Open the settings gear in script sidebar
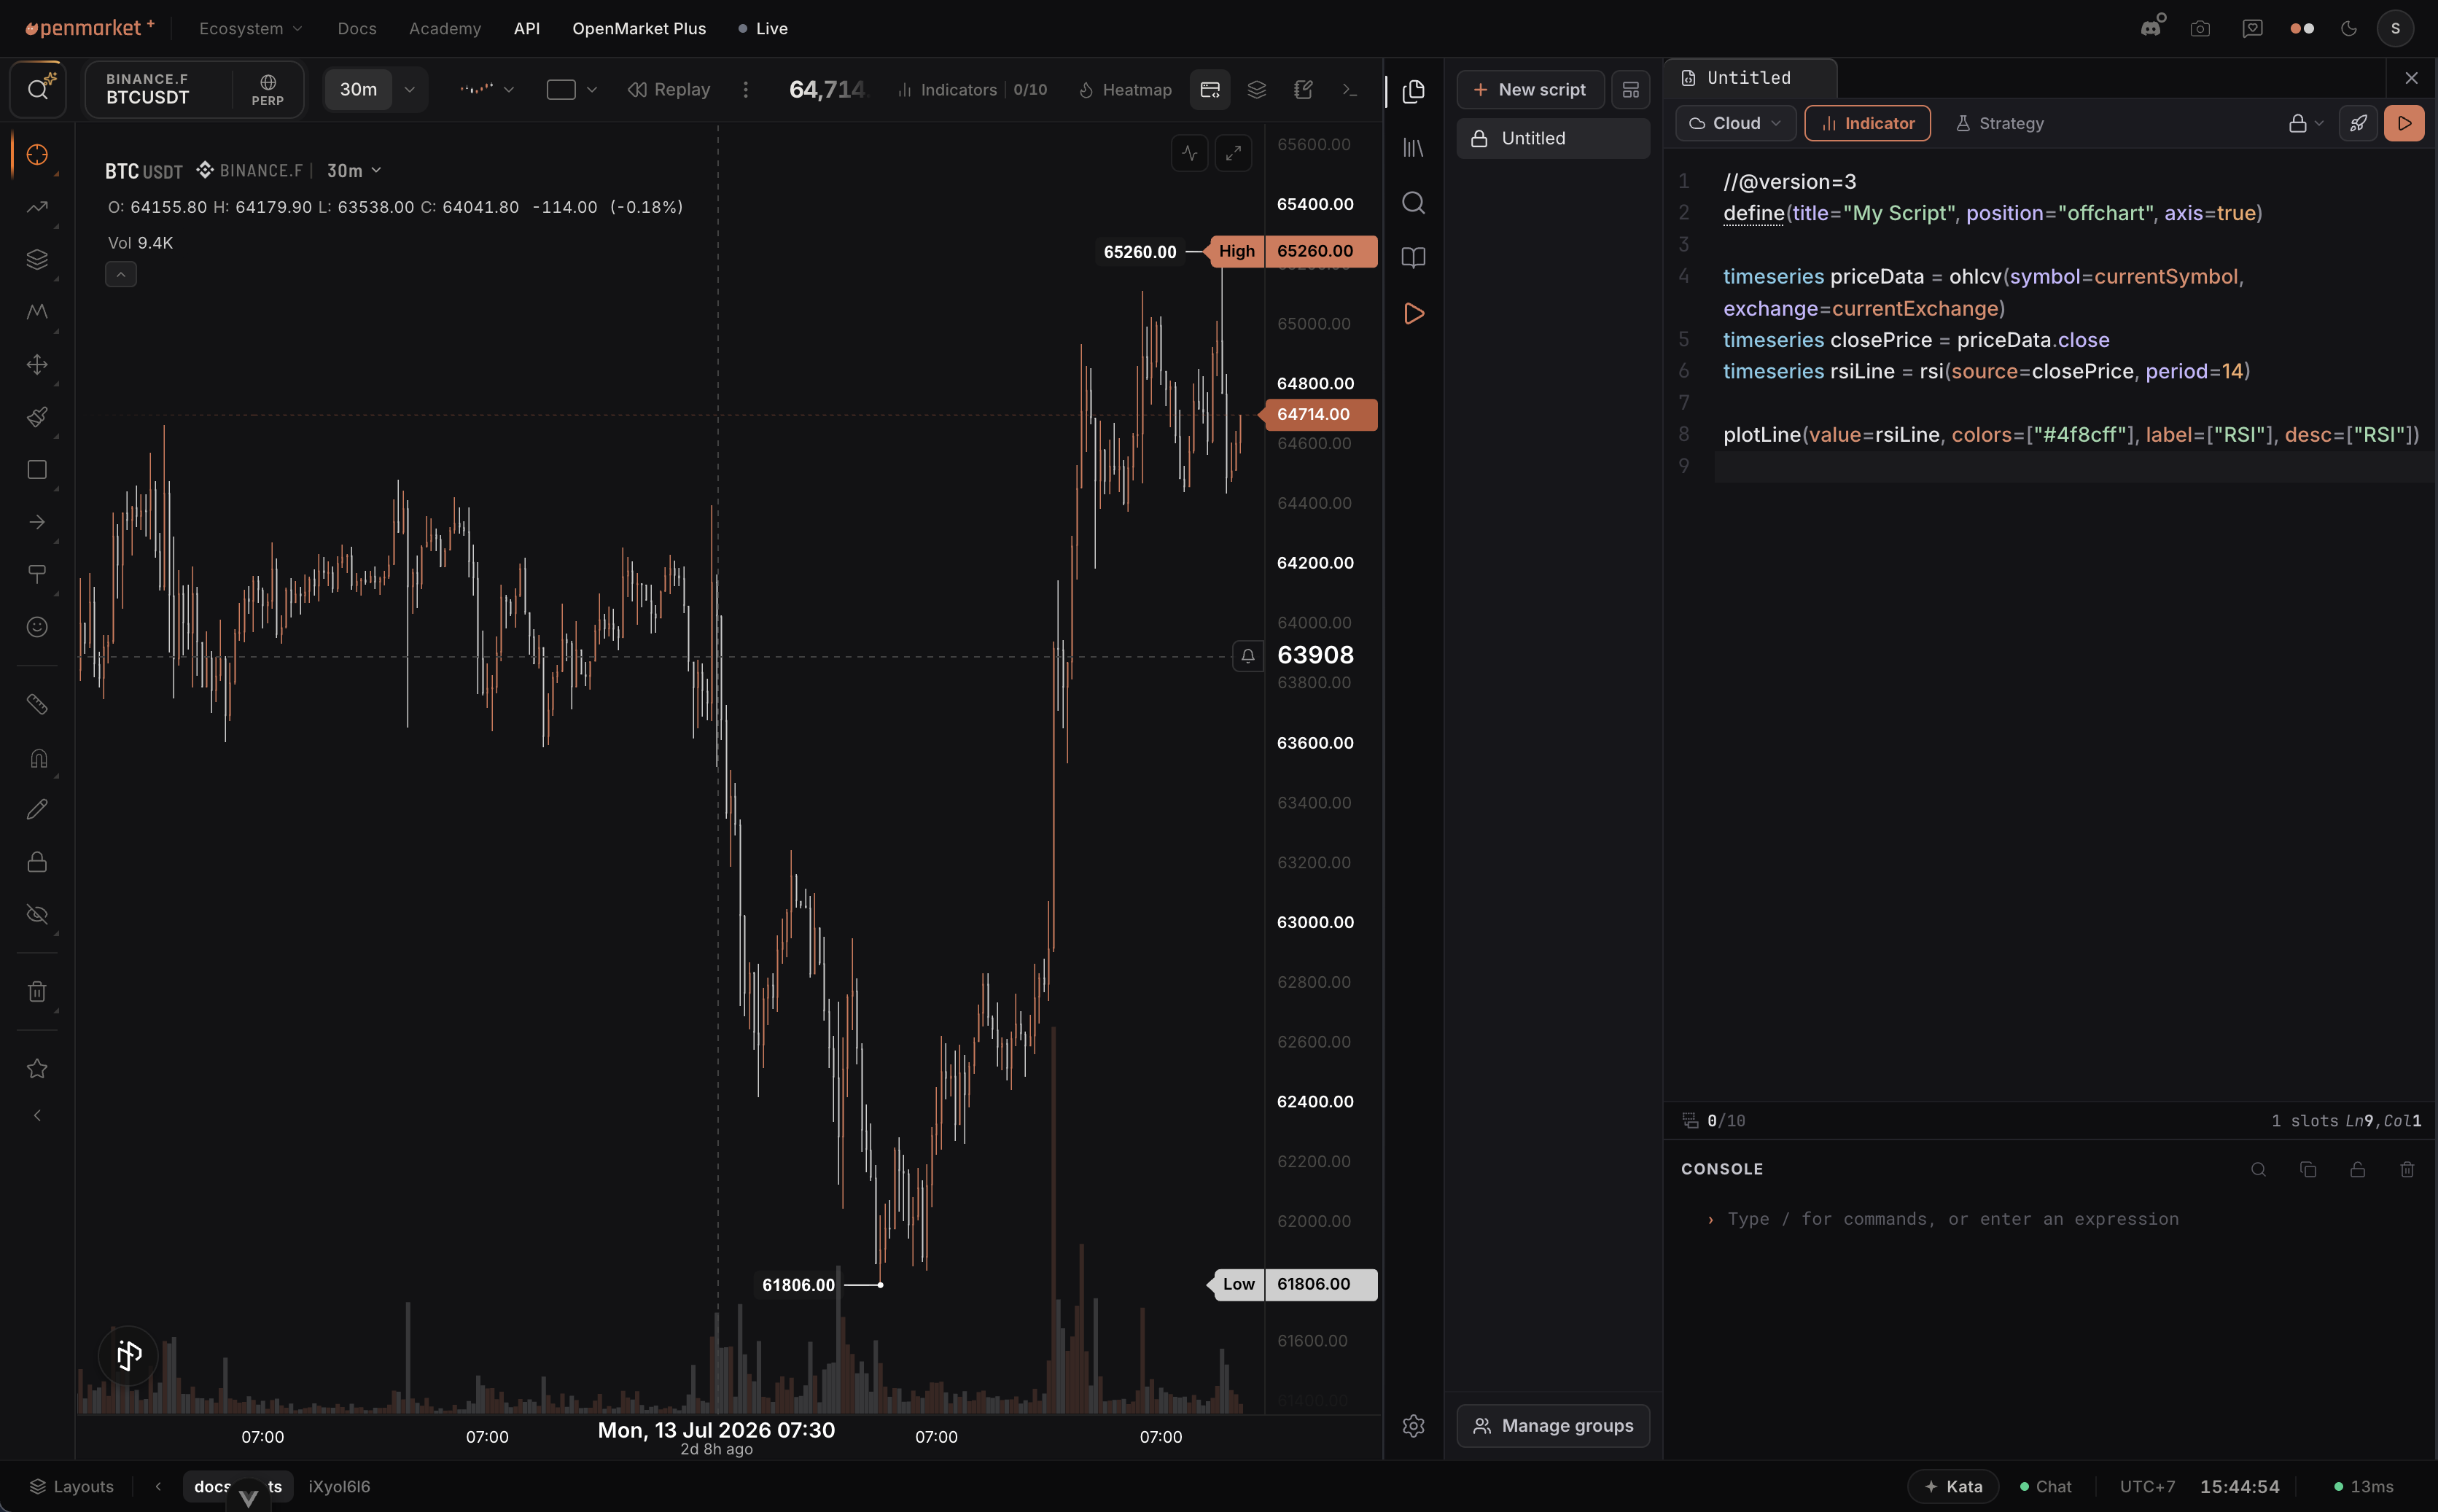 click(1413, 1425)
